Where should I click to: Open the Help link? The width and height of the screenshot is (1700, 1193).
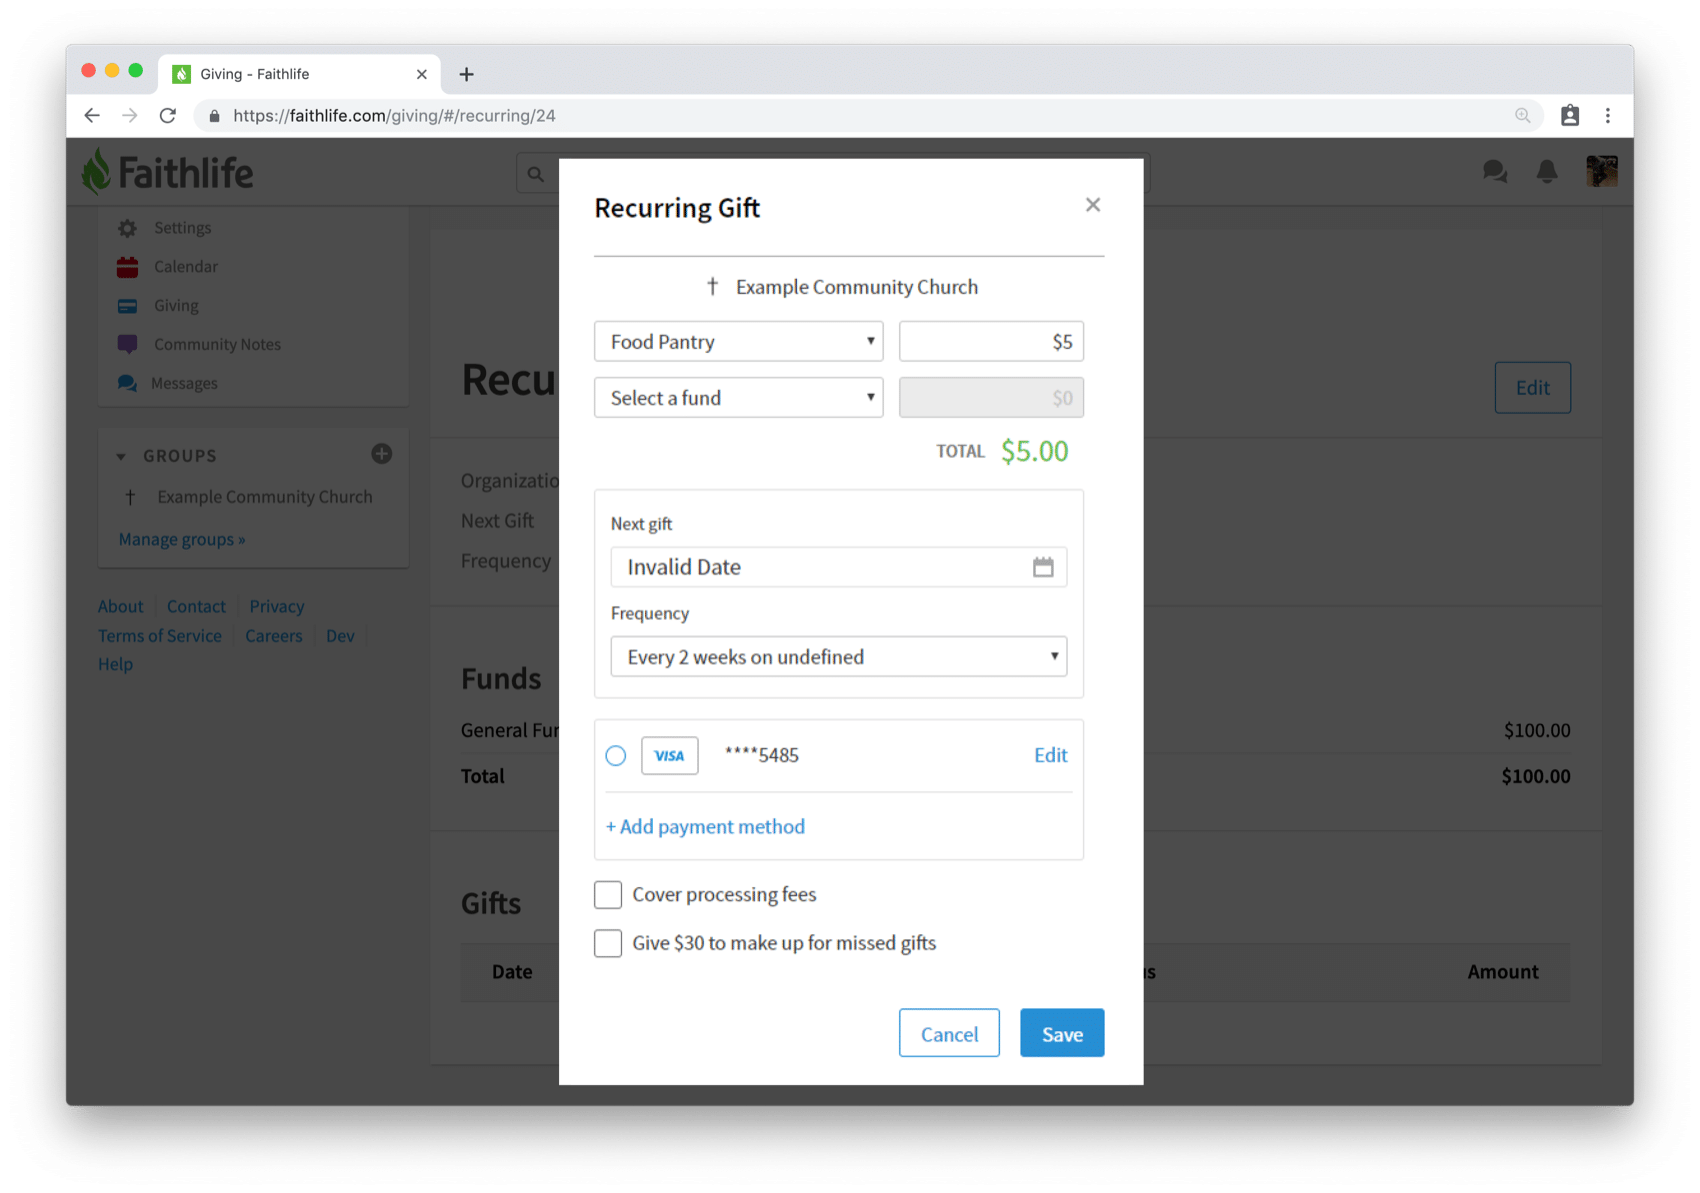[x=115, y=664]
